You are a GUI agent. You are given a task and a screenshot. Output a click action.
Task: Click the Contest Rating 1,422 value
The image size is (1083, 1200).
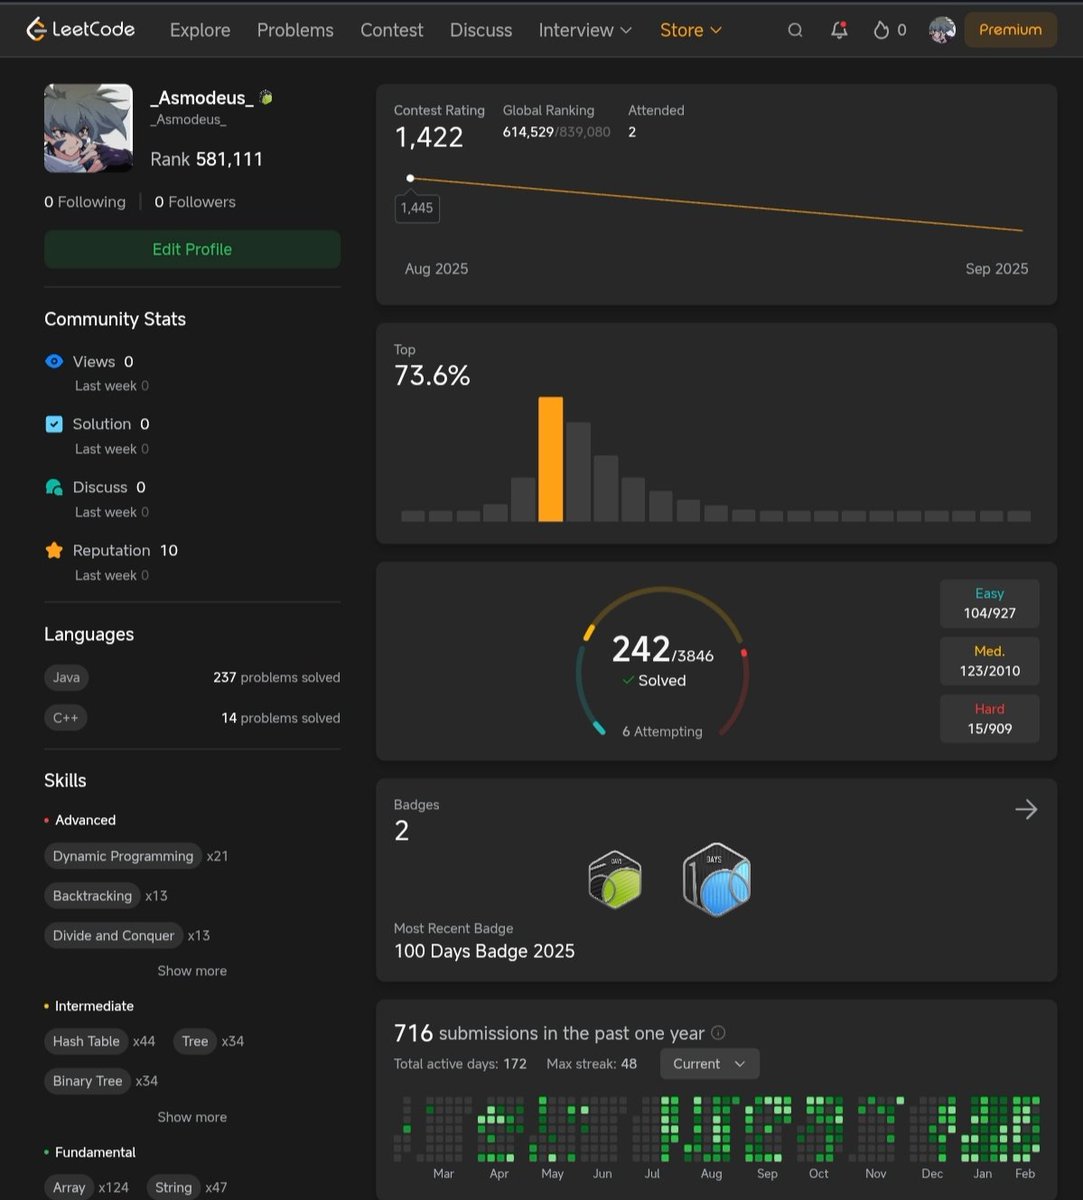click(429, 138)
